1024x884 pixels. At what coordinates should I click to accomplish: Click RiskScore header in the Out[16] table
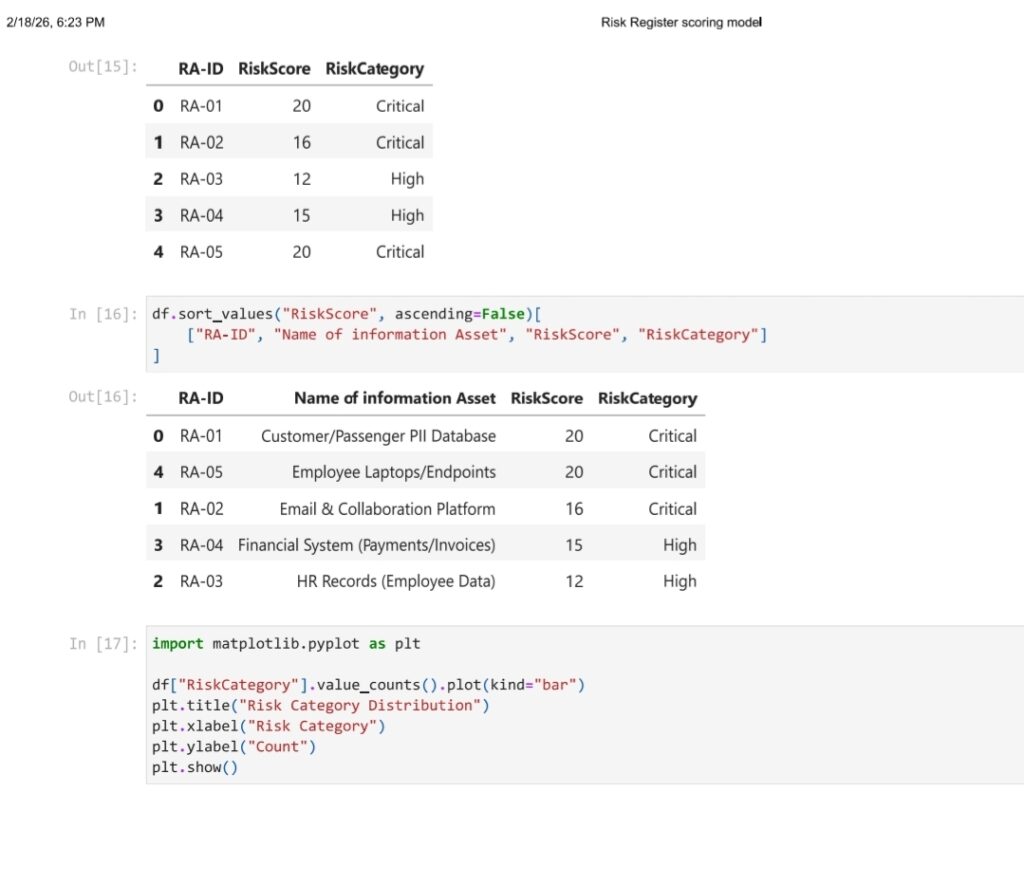546,398
